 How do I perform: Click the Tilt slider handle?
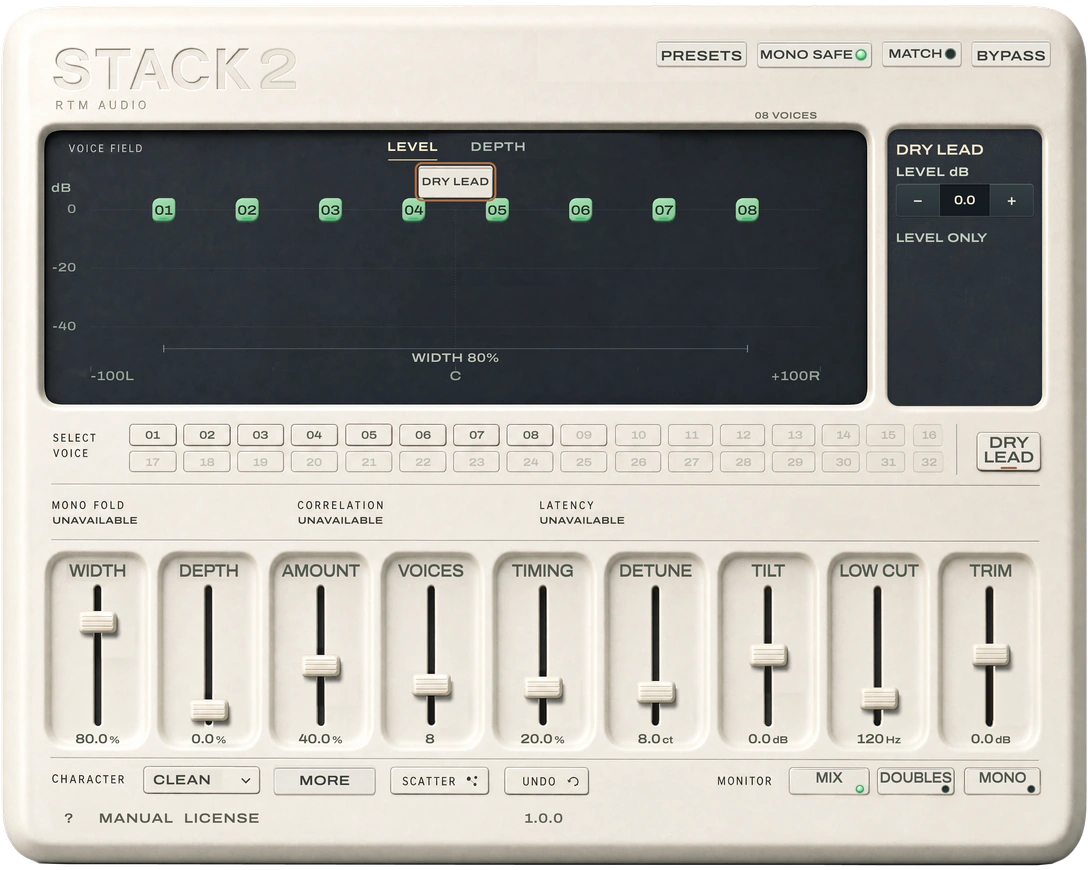tap(768, 655)
